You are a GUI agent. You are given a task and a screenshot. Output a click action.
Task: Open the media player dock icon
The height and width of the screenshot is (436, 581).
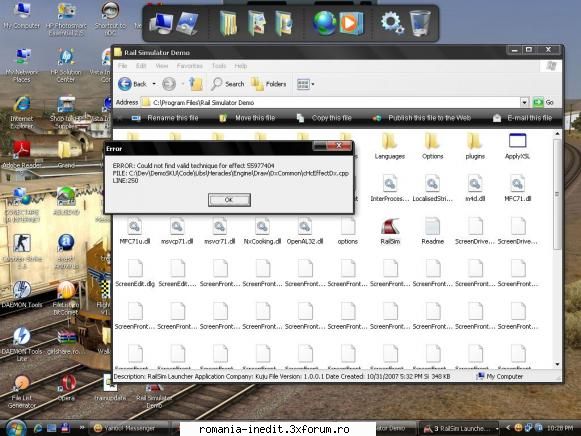[350, 23]
